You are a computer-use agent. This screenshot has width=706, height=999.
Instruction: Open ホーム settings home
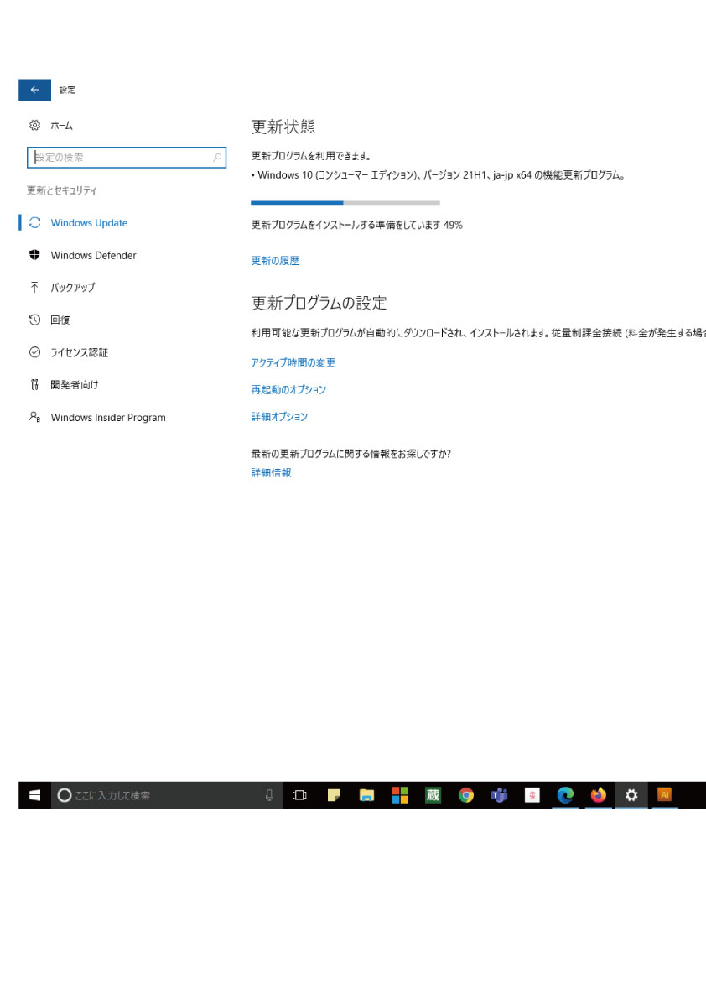51,126
